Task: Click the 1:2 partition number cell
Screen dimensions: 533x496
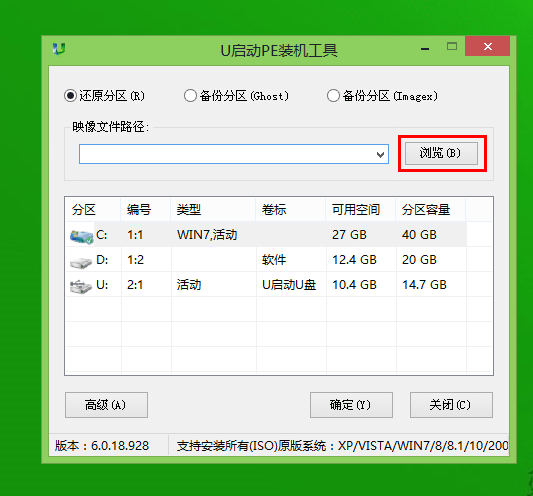Action: tap(135, 260)
